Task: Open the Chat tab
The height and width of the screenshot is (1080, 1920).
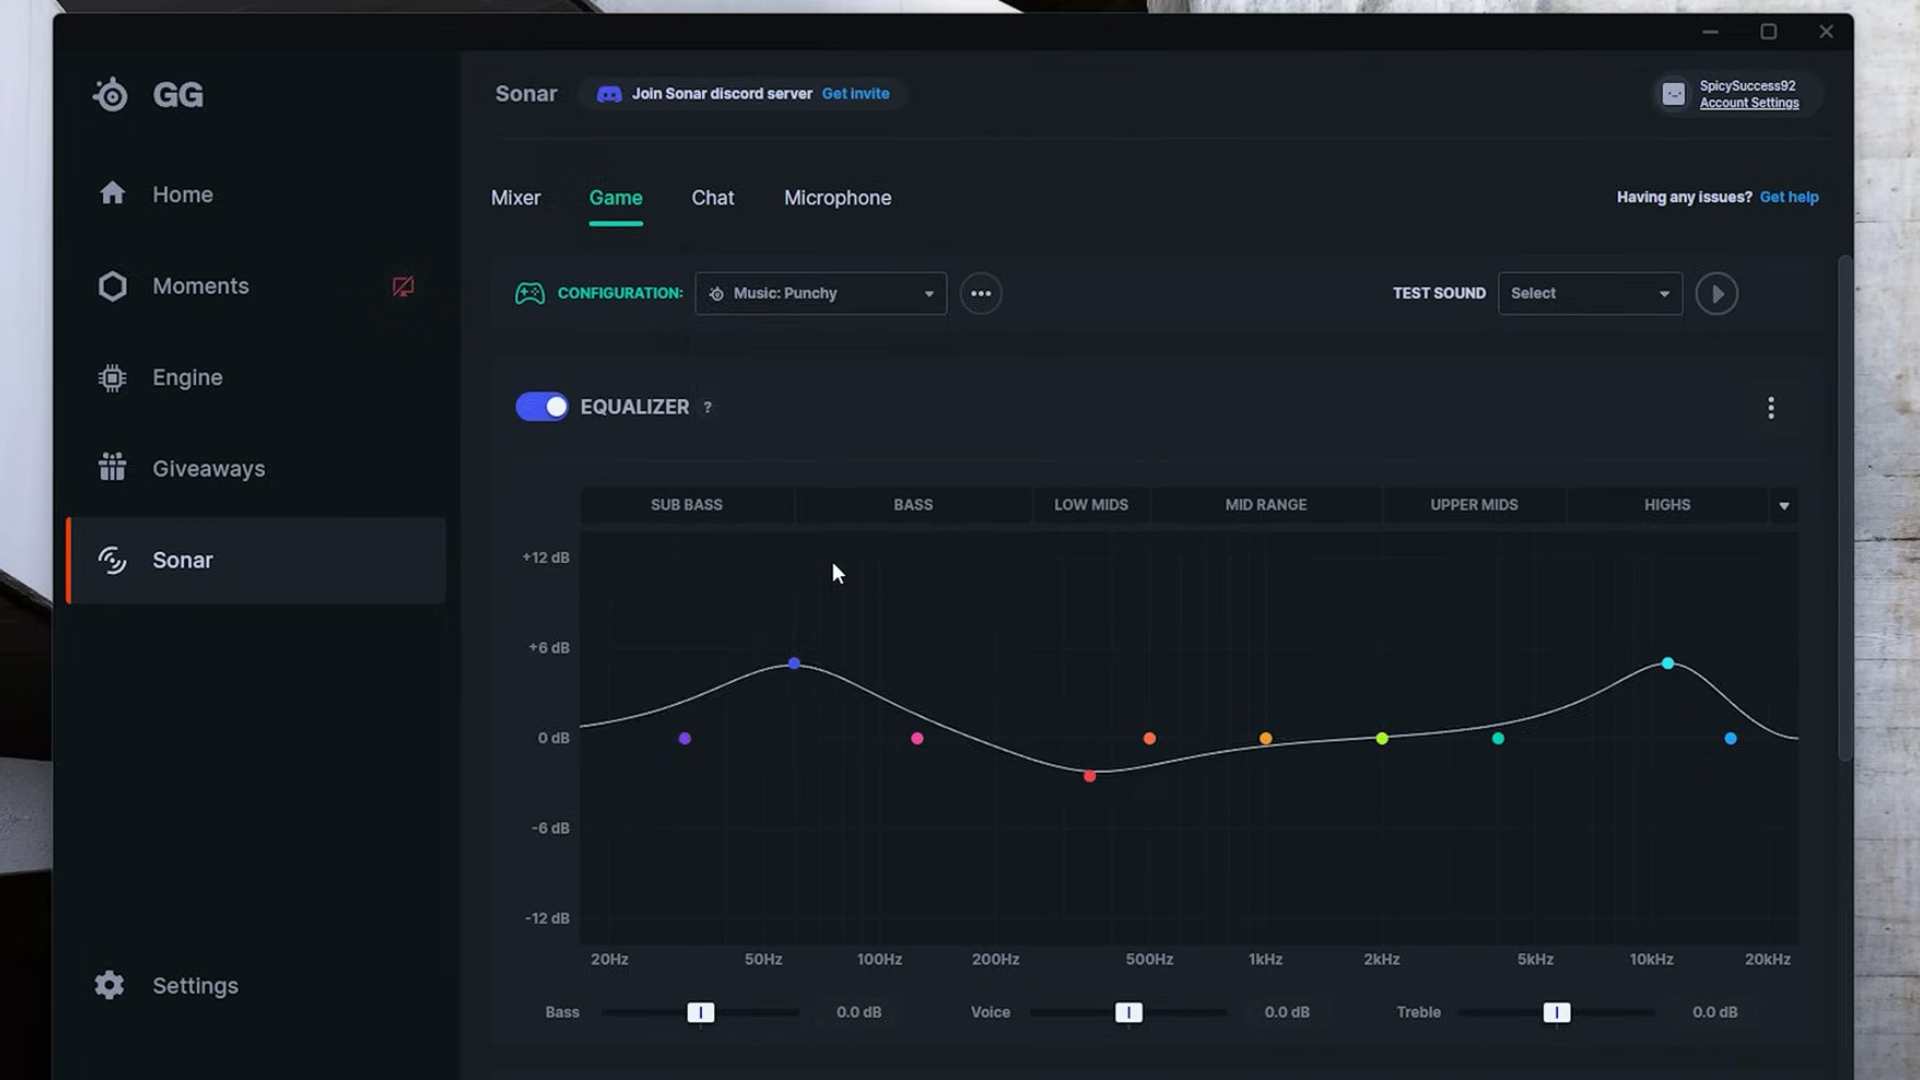Action: (x=712, y=198)
